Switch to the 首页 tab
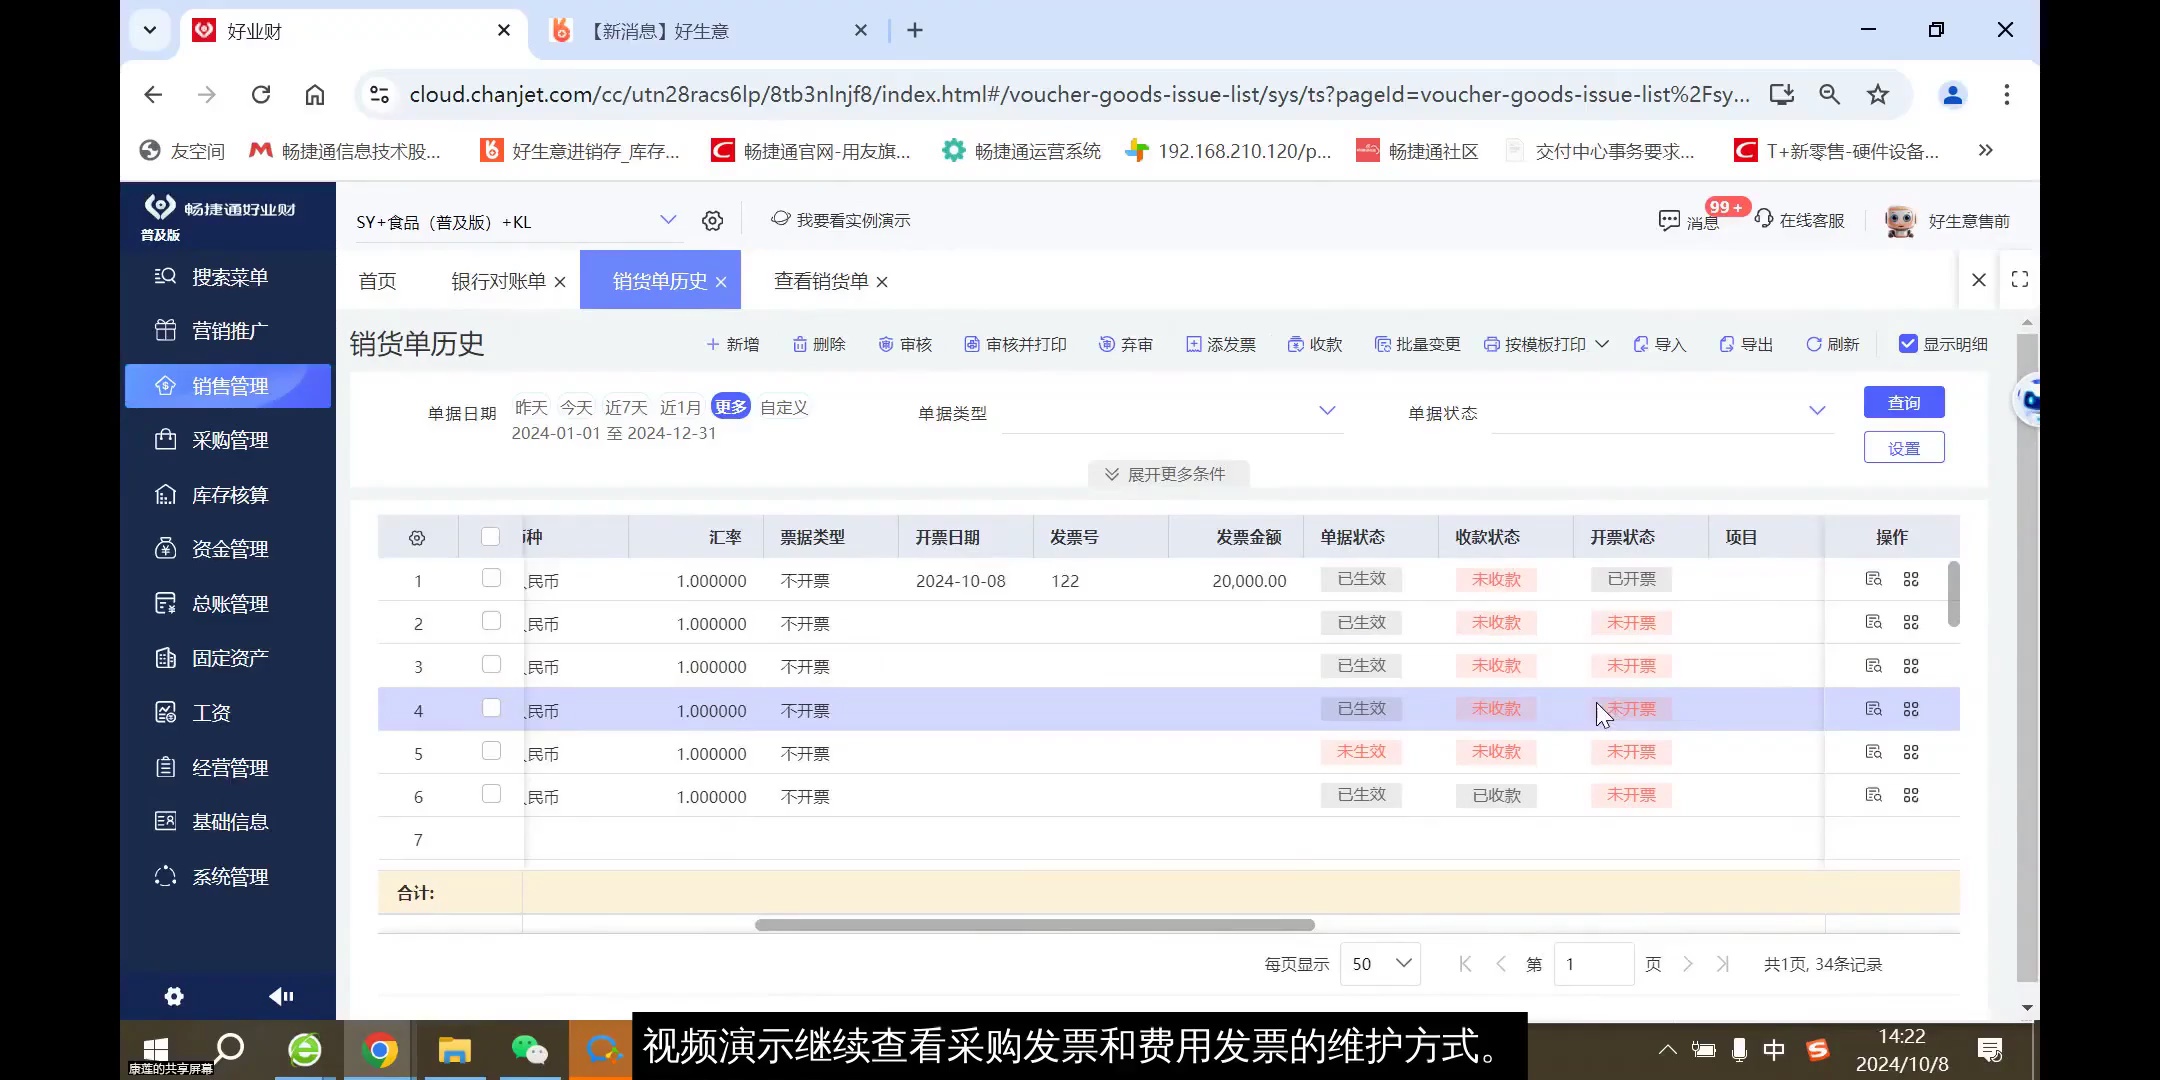Viewport: 2160px width, 1080px height. (377, 281)
